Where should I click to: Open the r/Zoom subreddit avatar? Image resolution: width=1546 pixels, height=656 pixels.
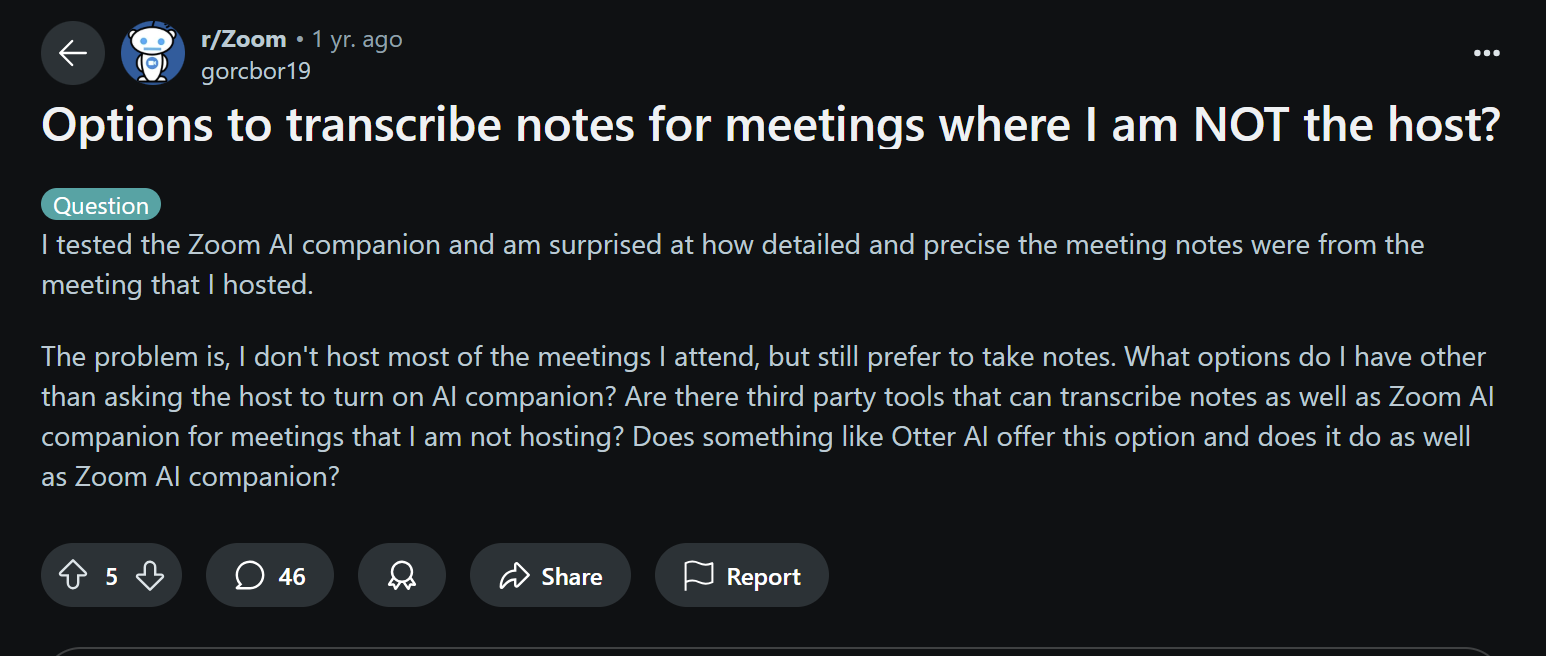(x=153, y=53)
